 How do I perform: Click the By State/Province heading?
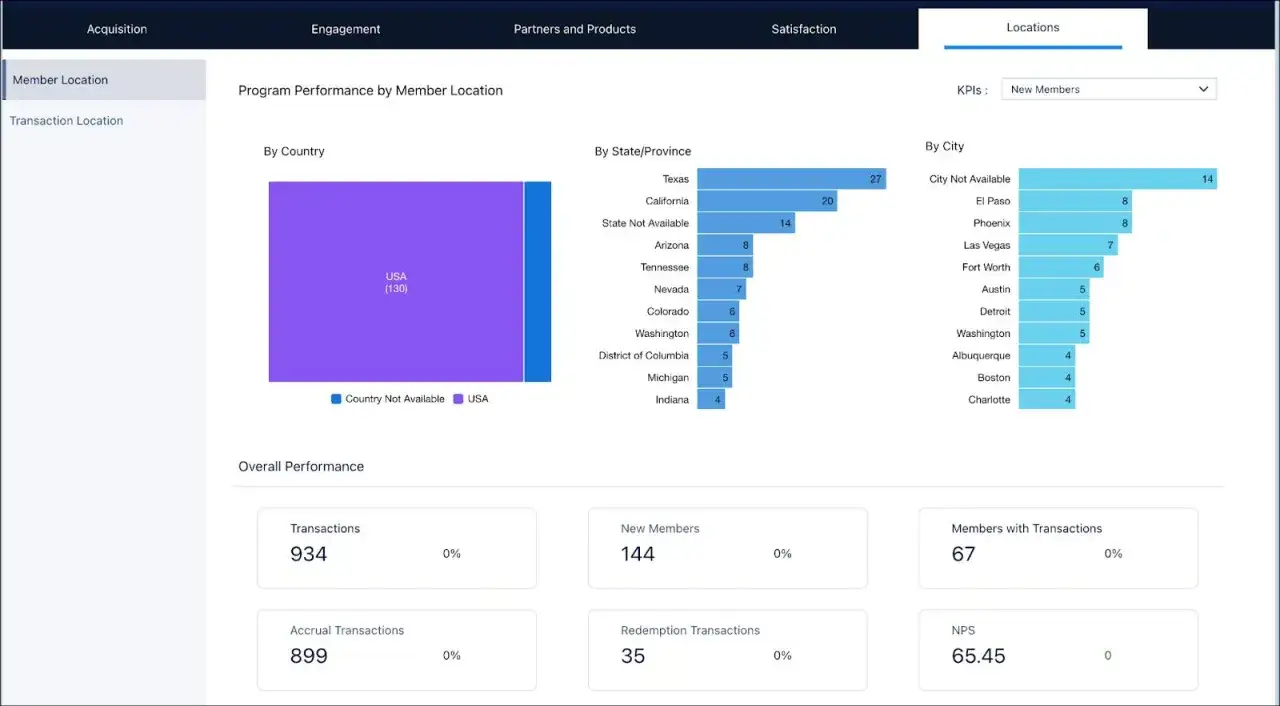643,151
